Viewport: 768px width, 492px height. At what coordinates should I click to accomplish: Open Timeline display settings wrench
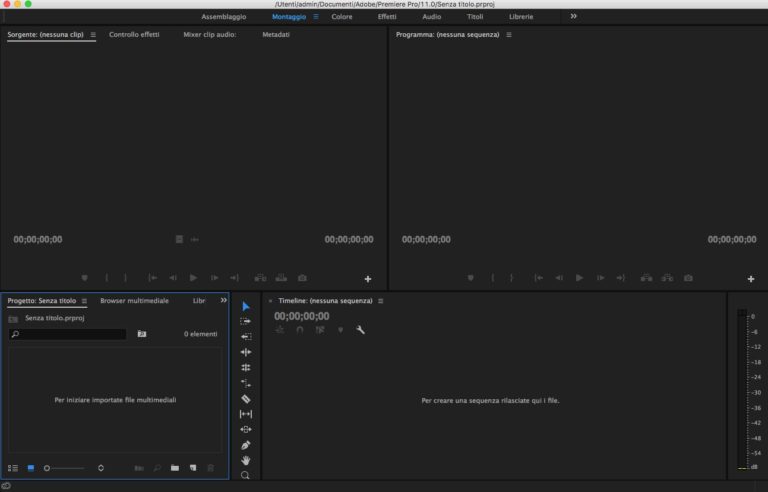click(x=360, y=330)
